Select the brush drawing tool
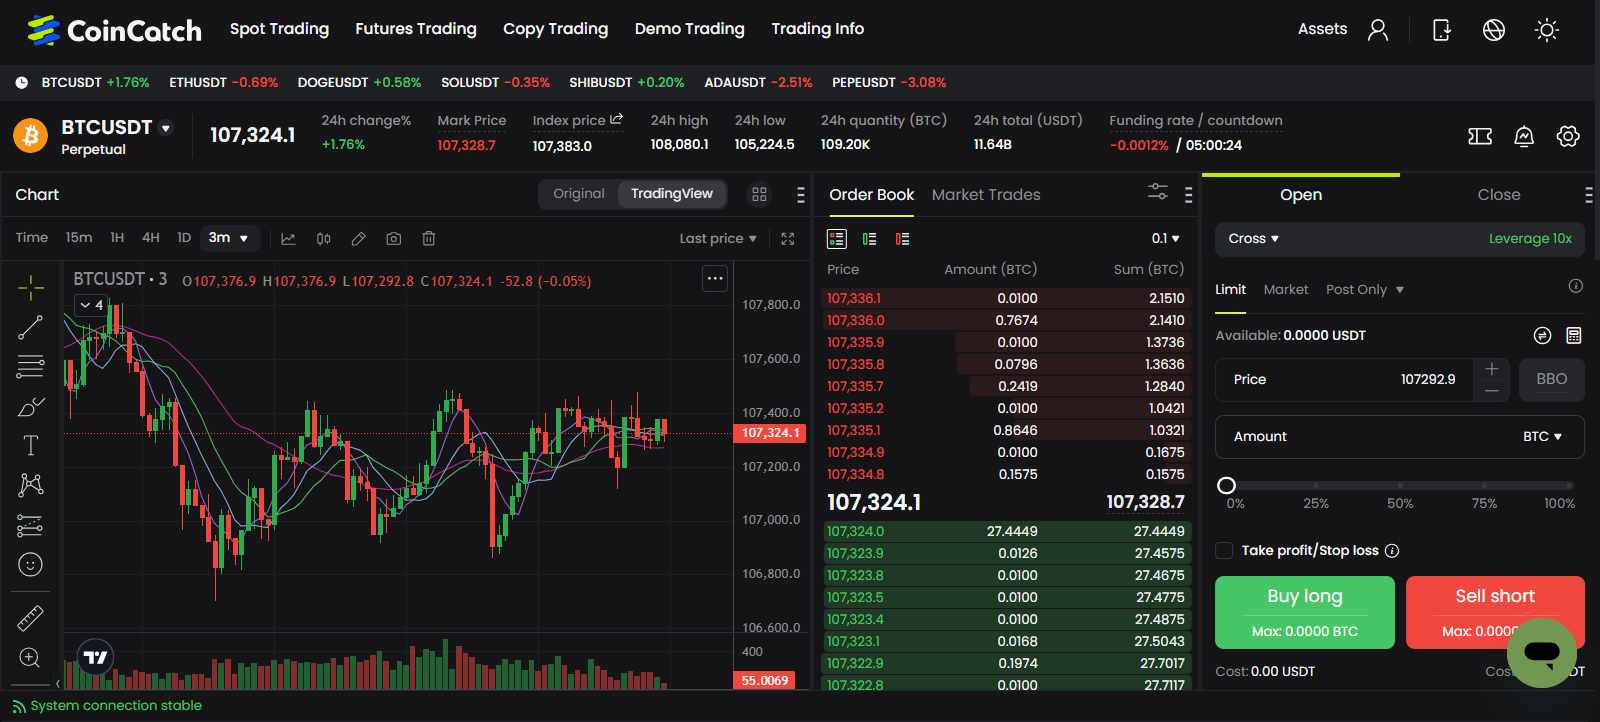The height and width of the screenshot is (722, 1600). [31, 406]
